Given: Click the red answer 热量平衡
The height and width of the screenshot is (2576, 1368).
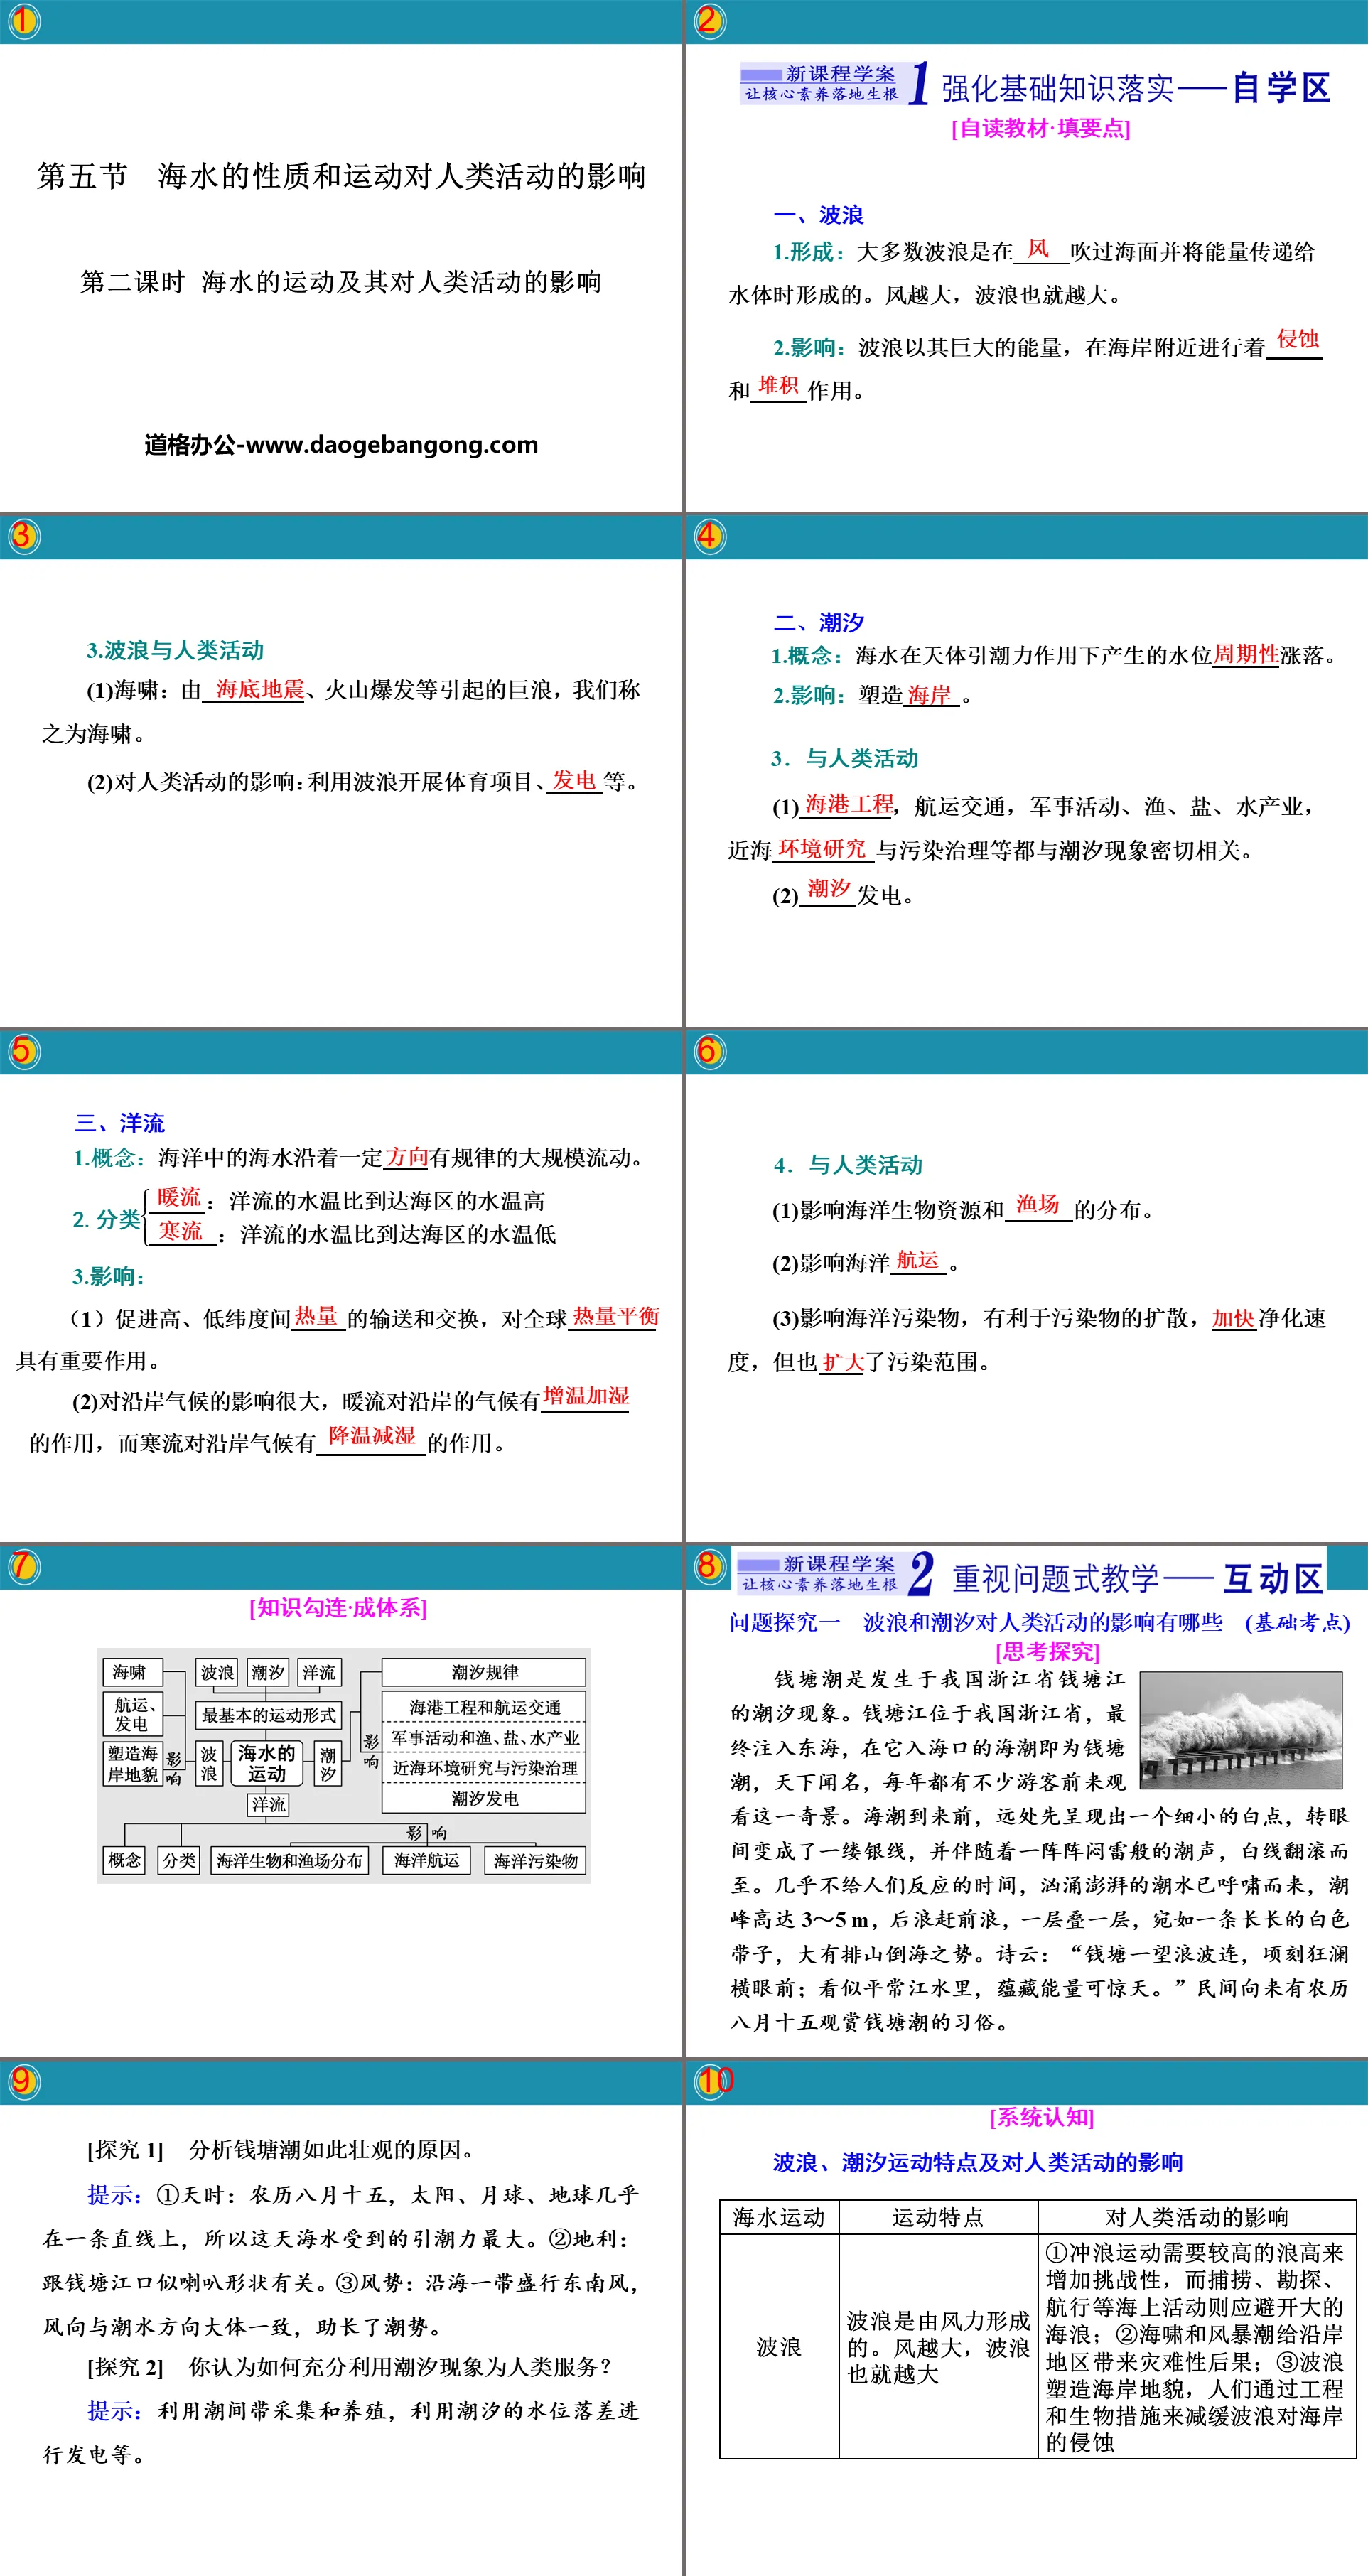Looking at the screenshot, I should click(x=615, y=1316).
